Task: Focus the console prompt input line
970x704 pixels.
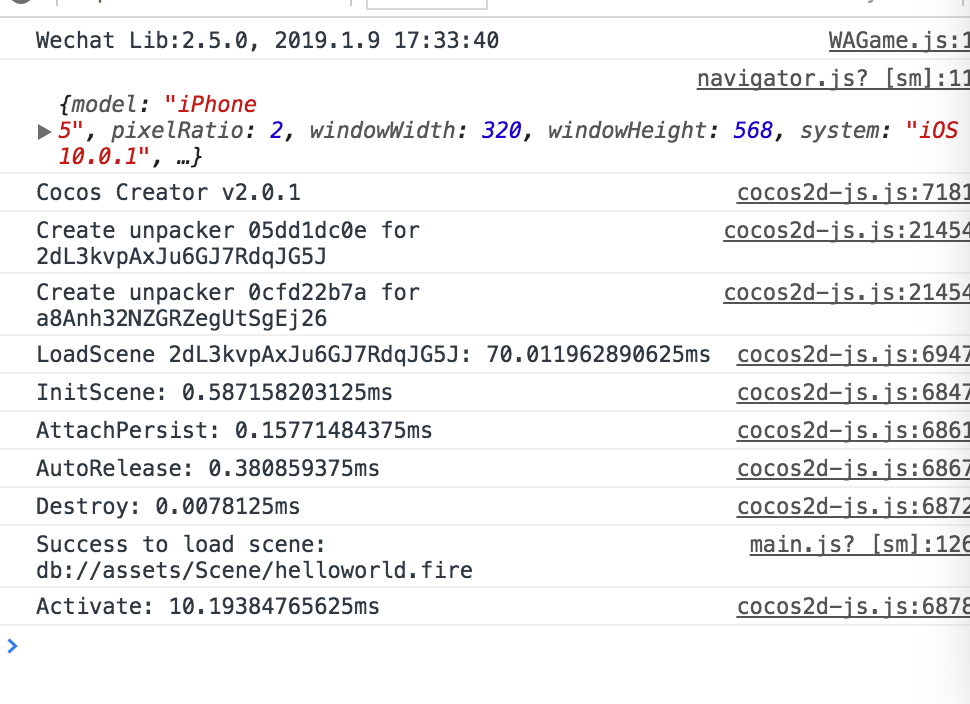Action: tap(480, 646)
